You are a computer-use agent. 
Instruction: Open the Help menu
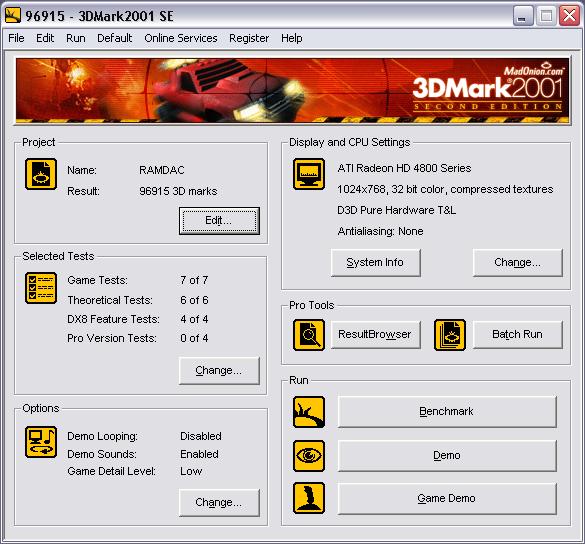click(x=292, y=38)
